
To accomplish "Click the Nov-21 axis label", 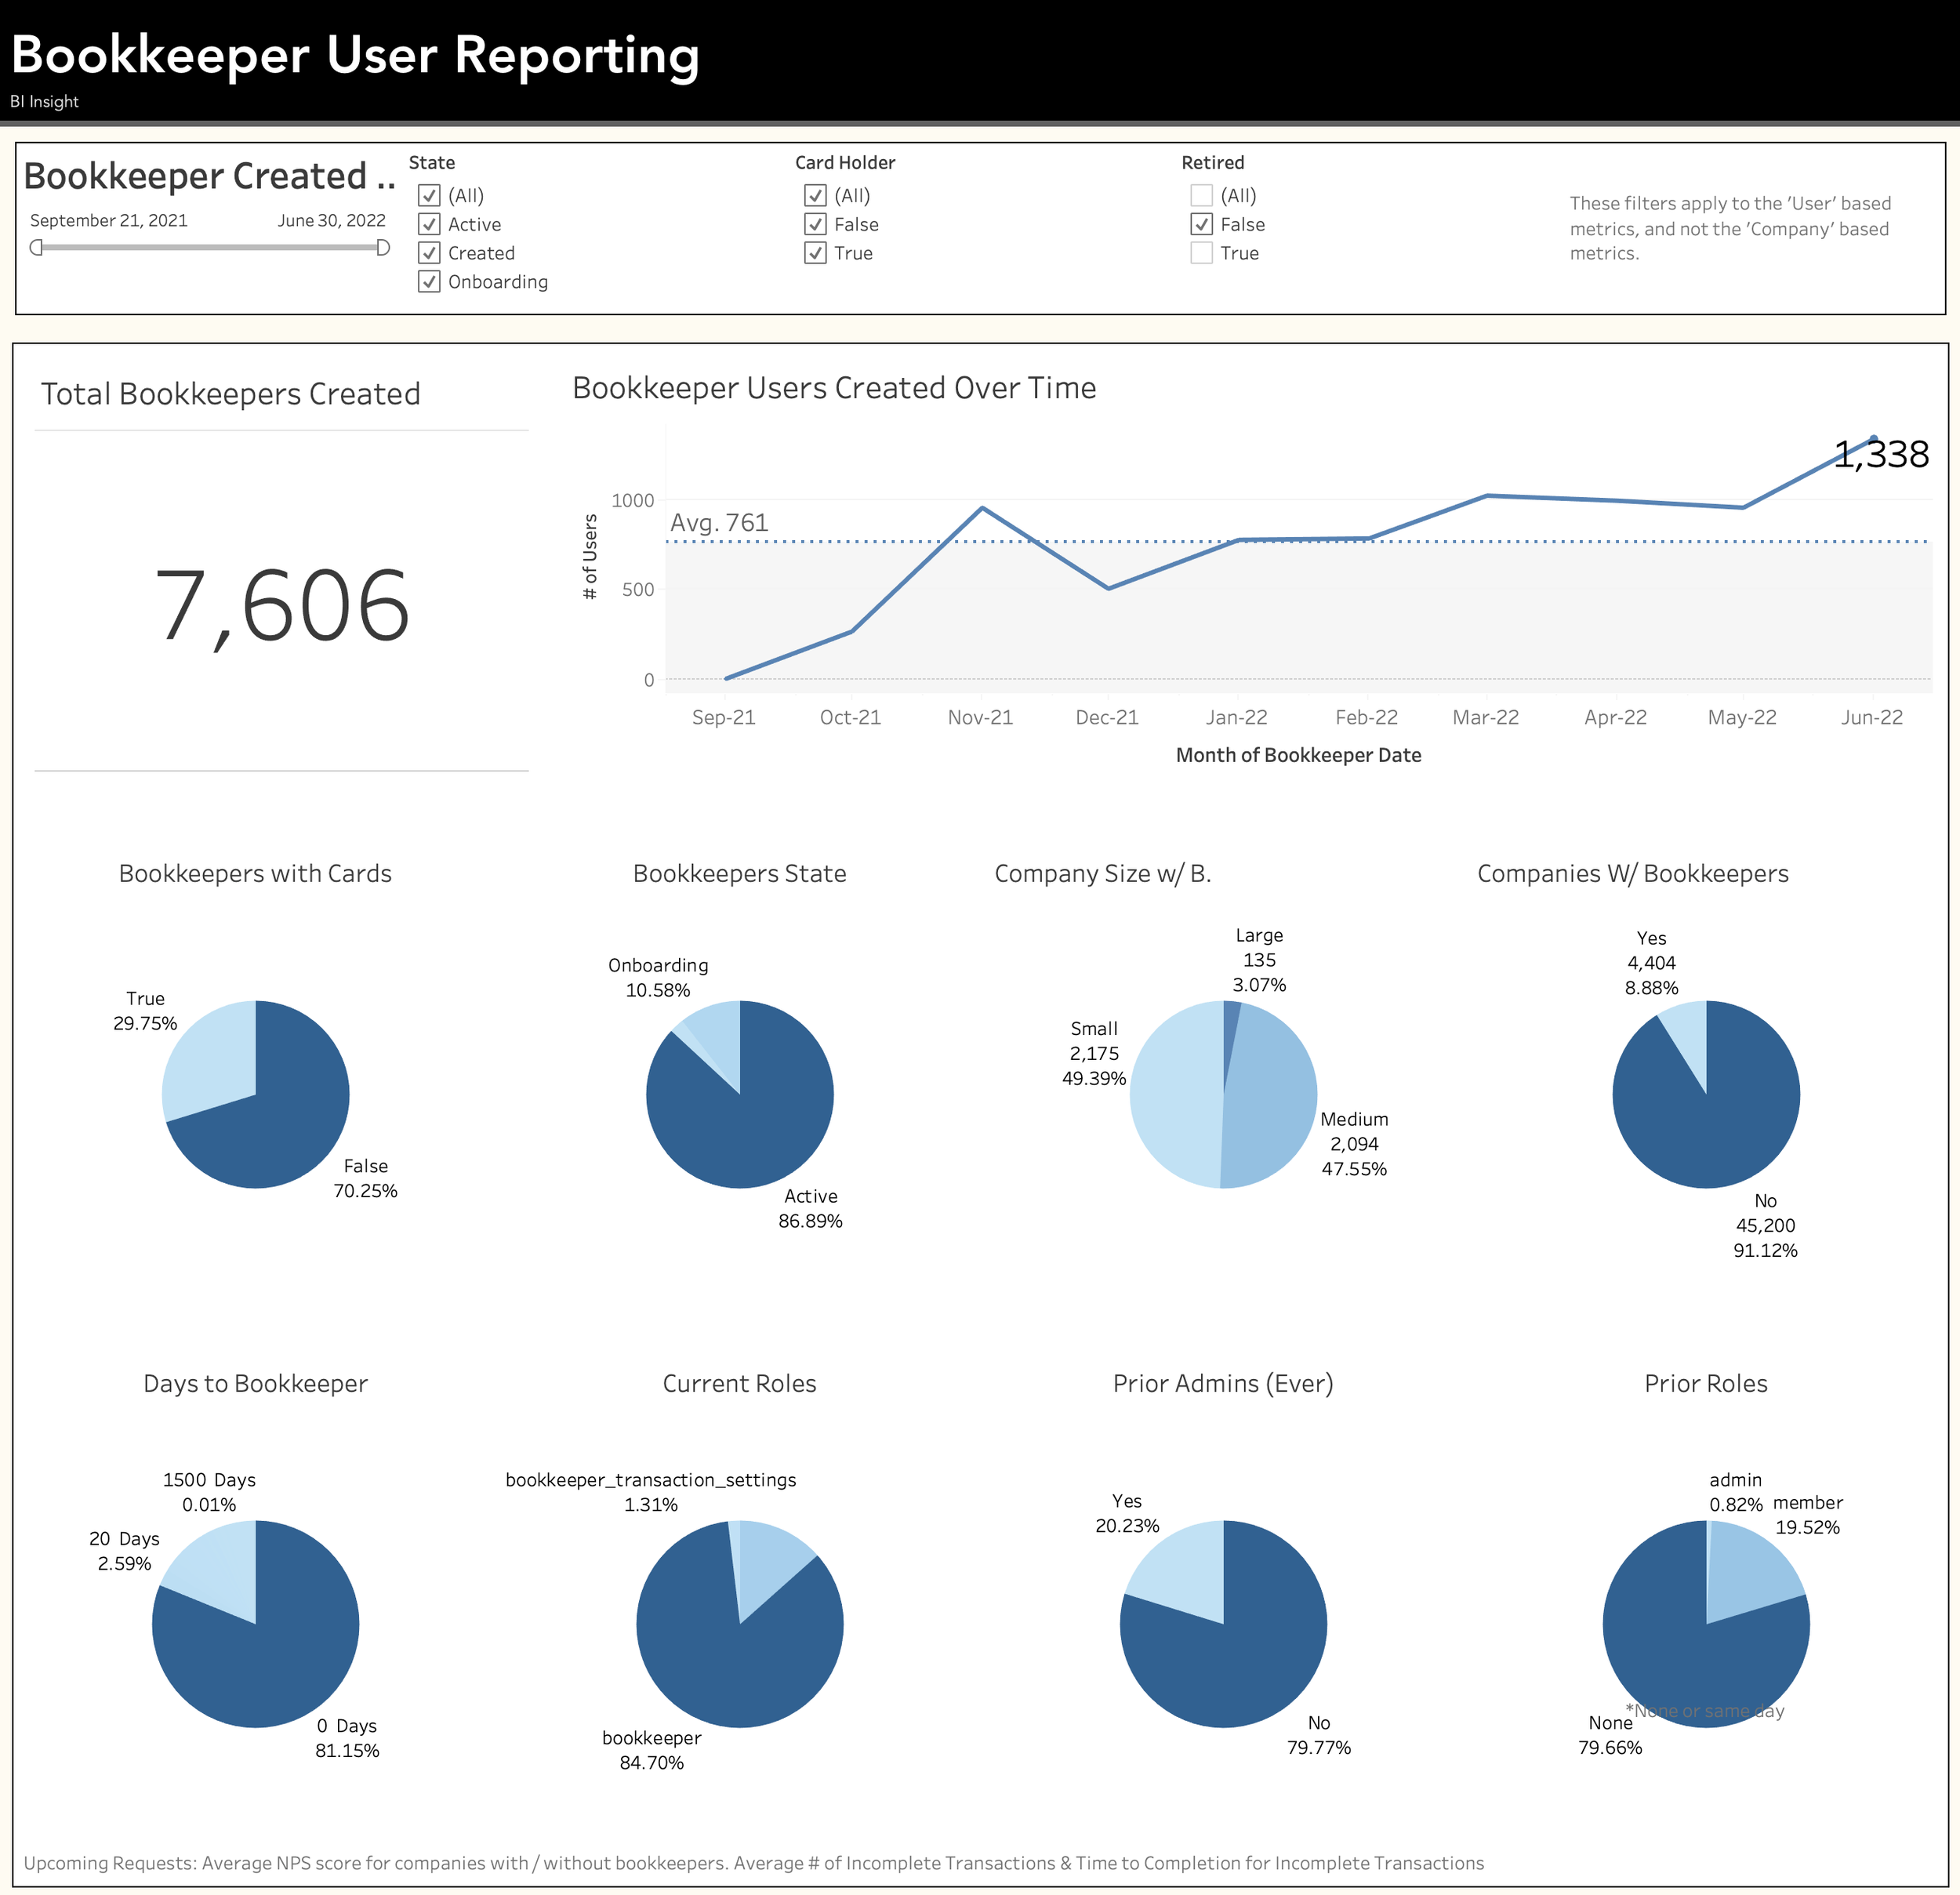I will (x=980, y=717).
